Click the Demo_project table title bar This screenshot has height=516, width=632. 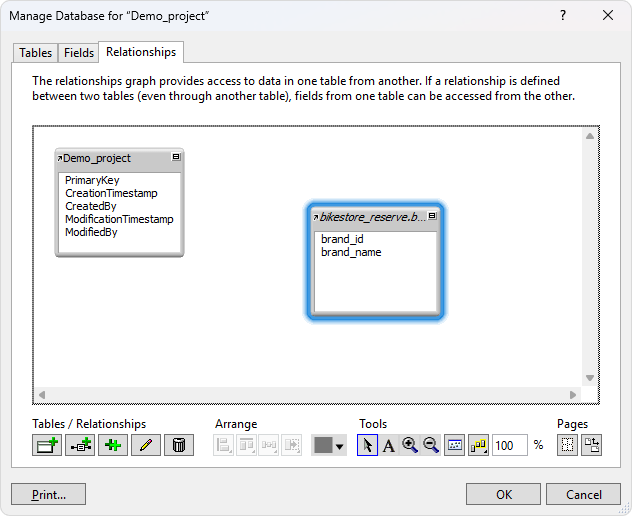click(x=117, y=158)
